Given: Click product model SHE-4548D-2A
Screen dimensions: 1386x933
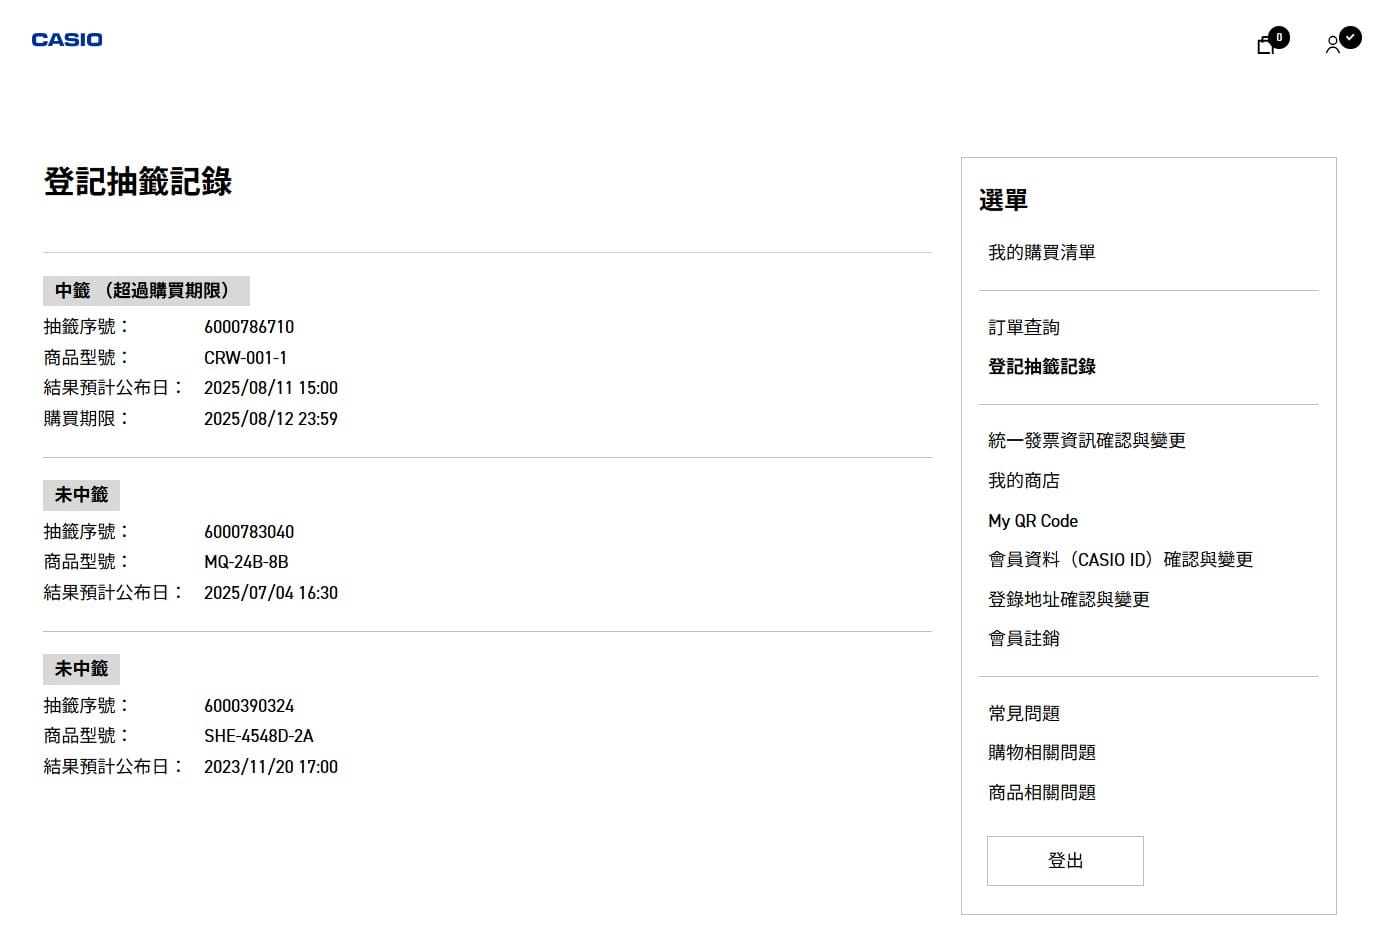Looking at the screenshot, I should pyautogui.click(x=258, y=736).
